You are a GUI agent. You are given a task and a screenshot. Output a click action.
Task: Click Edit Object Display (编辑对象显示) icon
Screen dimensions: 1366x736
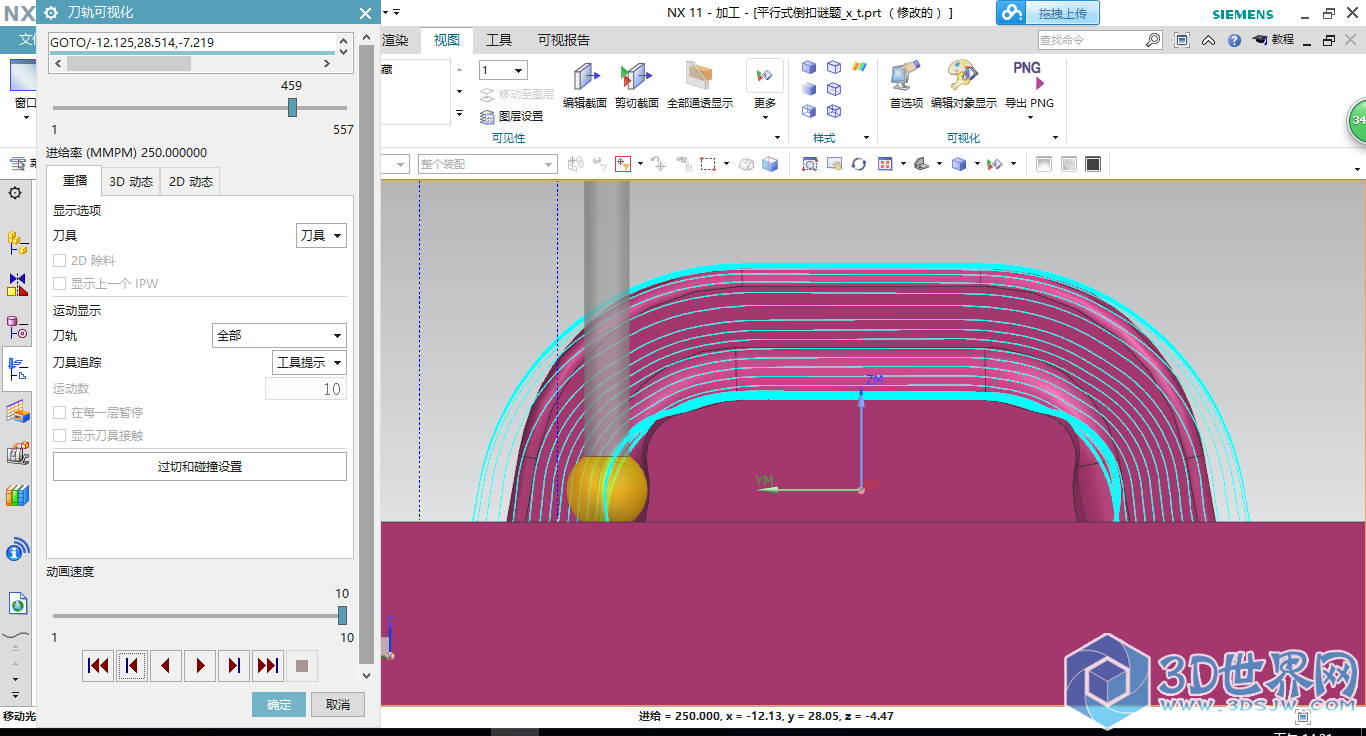click(963, 78)
